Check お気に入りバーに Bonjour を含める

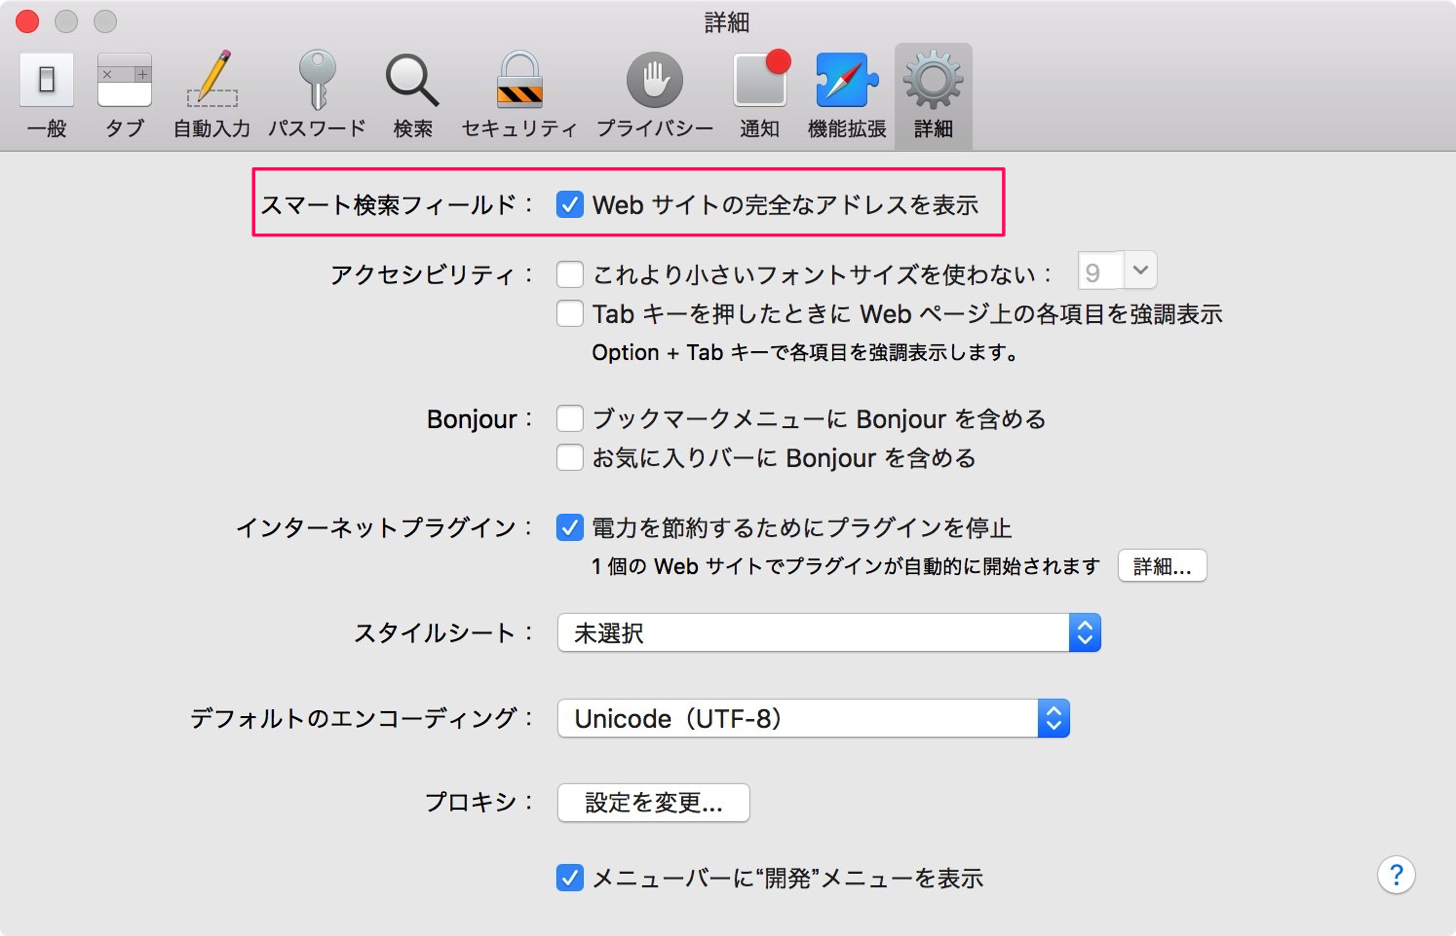[570, 458]
